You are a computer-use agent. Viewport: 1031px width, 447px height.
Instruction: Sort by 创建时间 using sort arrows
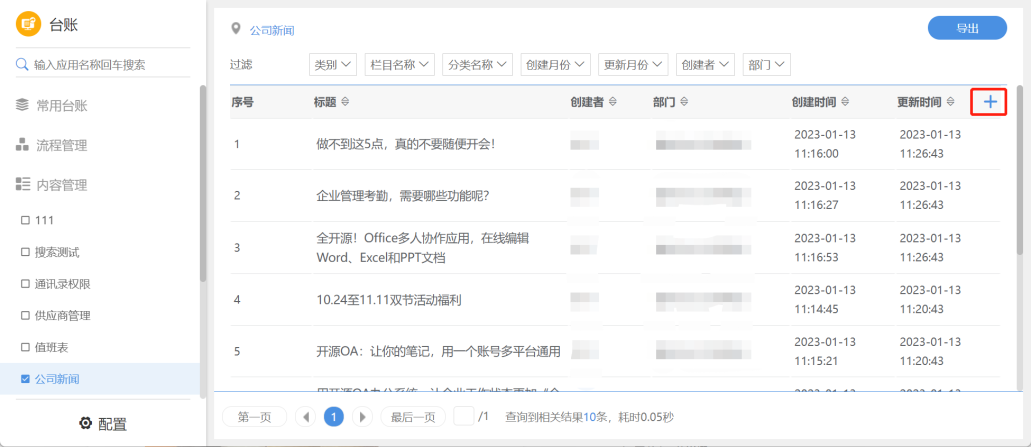(846, 102)
